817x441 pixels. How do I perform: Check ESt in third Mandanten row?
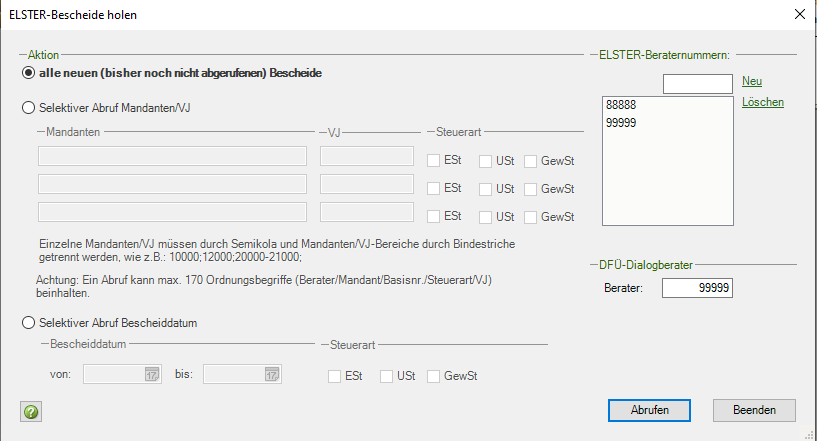[434, 216]
